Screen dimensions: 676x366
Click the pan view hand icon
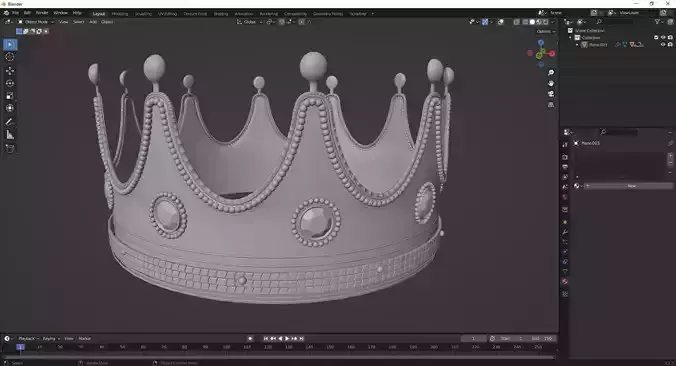[x=551, y=83]
